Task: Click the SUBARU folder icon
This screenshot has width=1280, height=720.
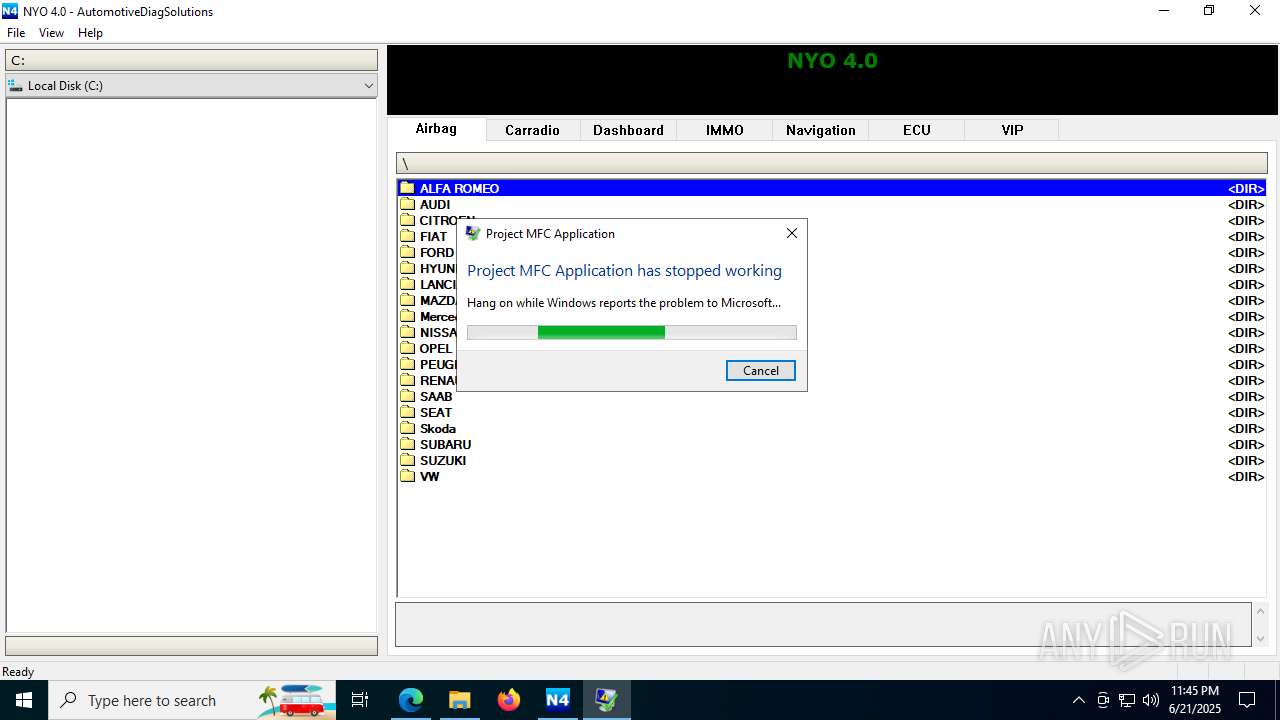Action: click(x=407, y=444)
